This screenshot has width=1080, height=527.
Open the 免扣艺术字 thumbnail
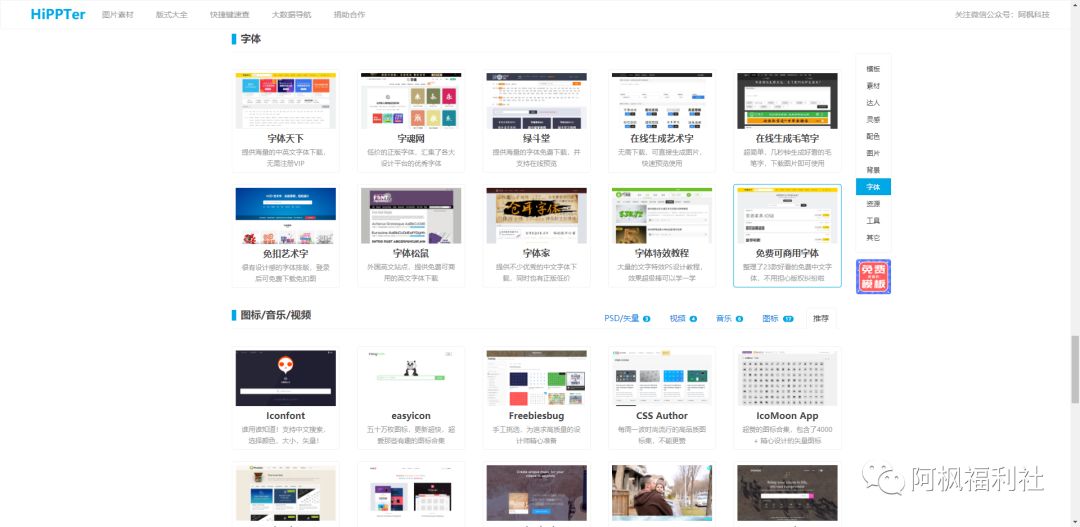pyautogui.click(x=286, y=216)
